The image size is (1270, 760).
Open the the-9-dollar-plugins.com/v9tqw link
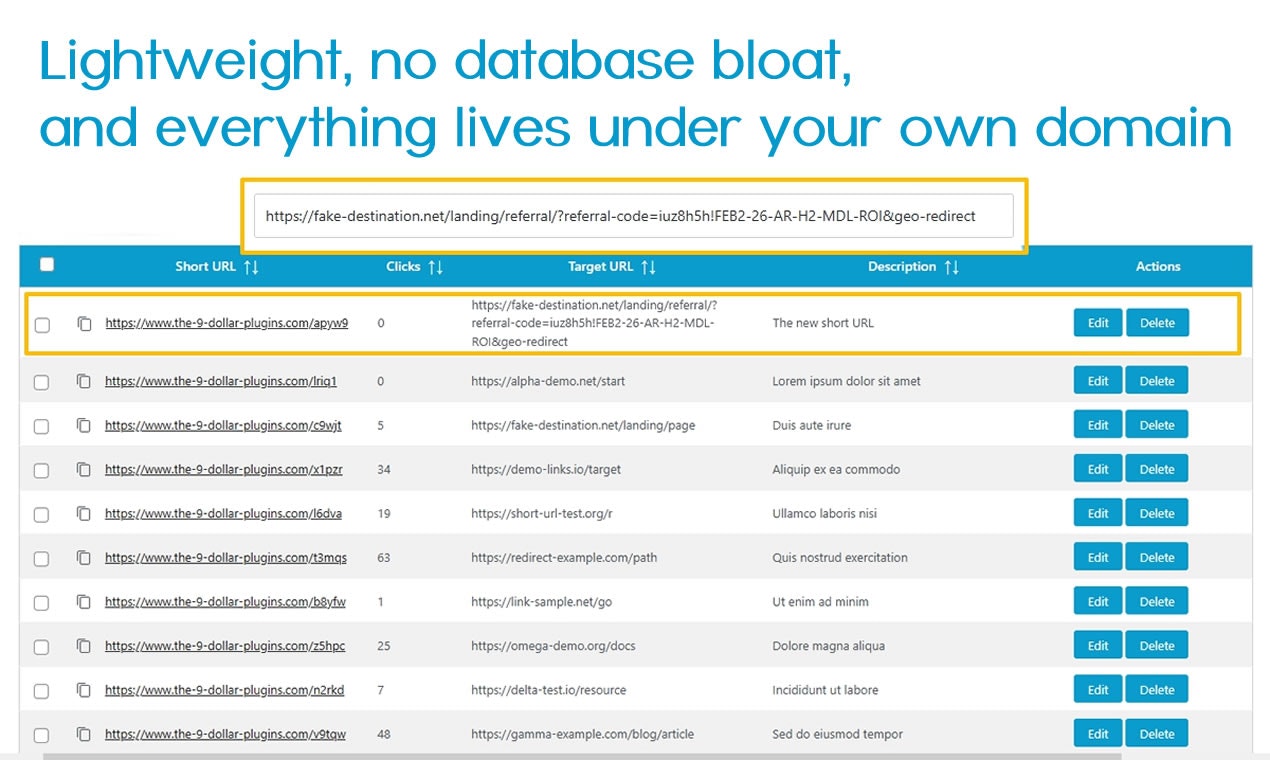tap(225, 733)
